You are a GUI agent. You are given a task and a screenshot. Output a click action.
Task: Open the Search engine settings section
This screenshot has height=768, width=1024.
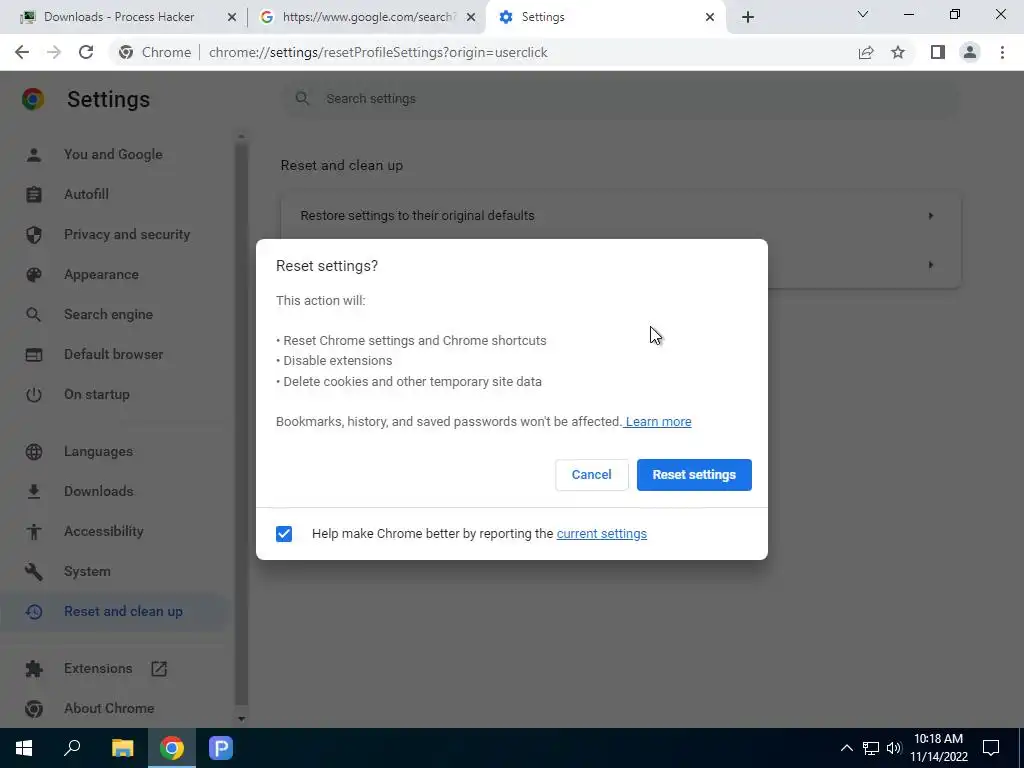pyautogui.click(x=108, y=314)
